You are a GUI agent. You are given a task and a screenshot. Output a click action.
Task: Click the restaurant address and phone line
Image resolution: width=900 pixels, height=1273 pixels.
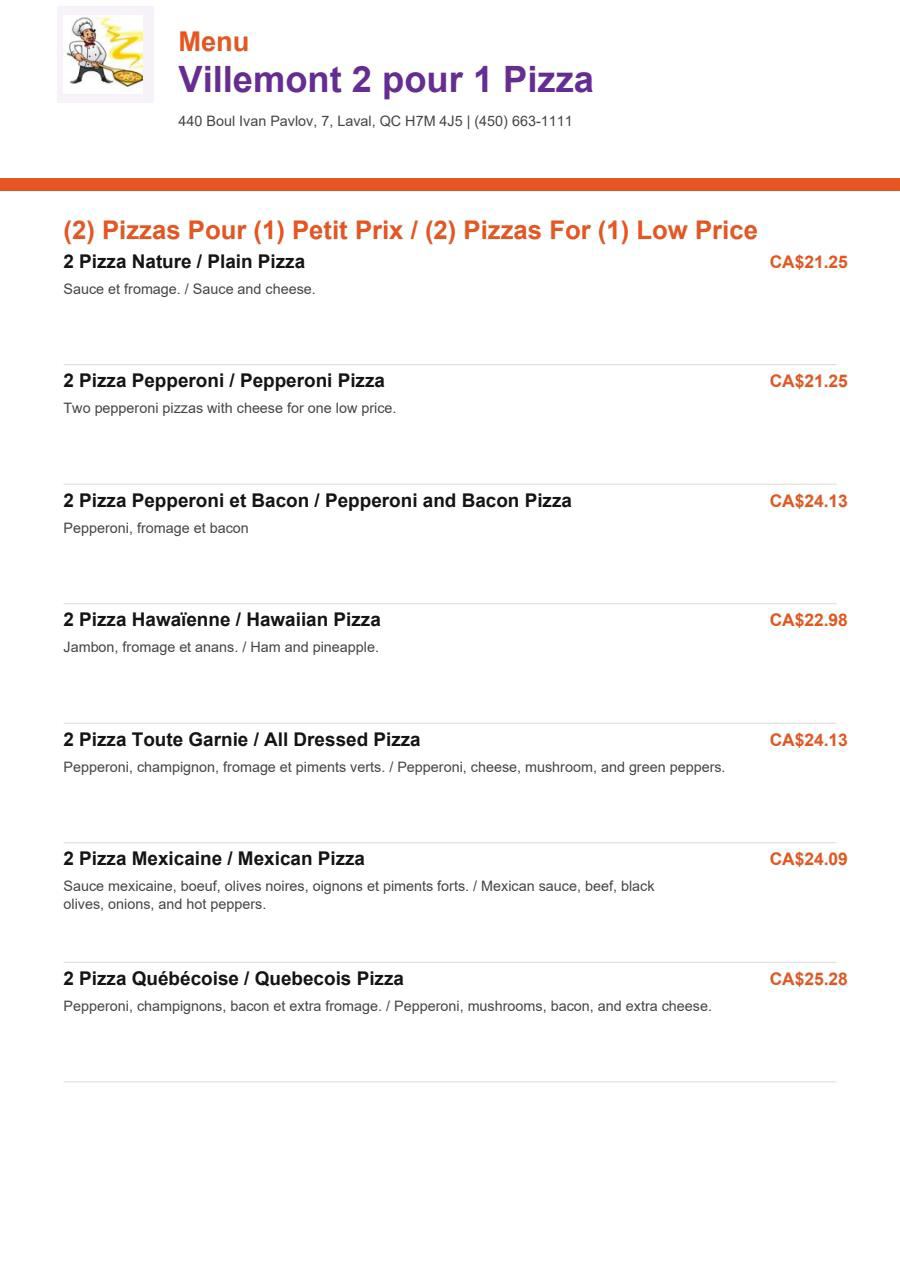click(375, 121)
